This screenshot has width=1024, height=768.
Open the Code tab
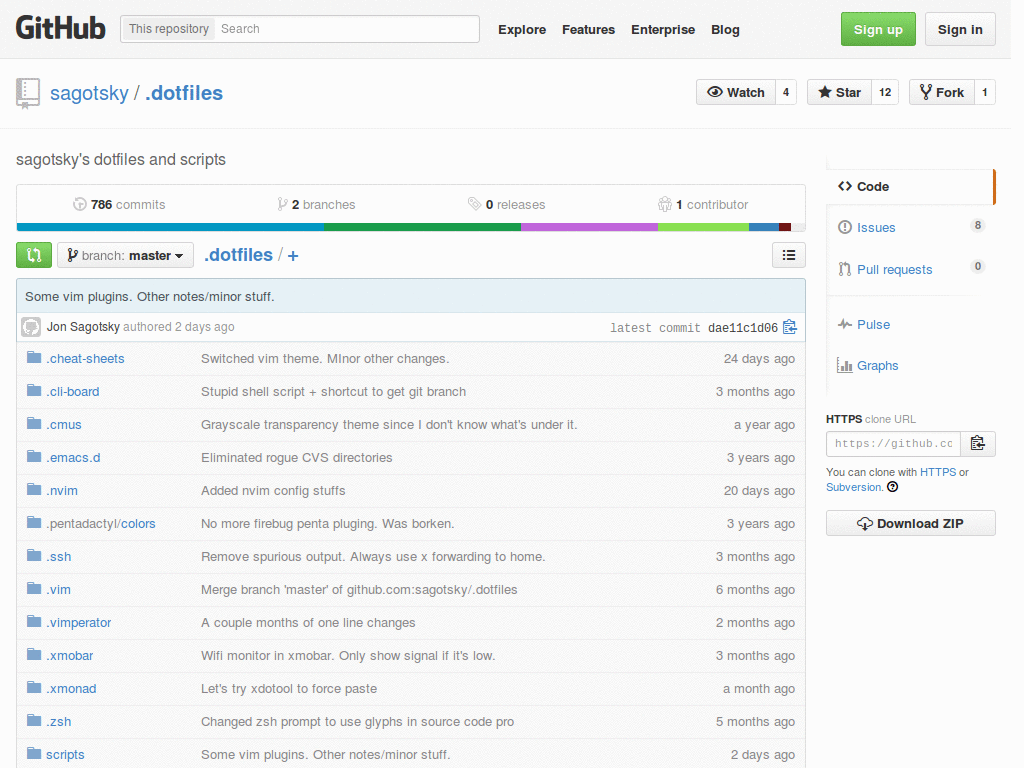(910, 187)
